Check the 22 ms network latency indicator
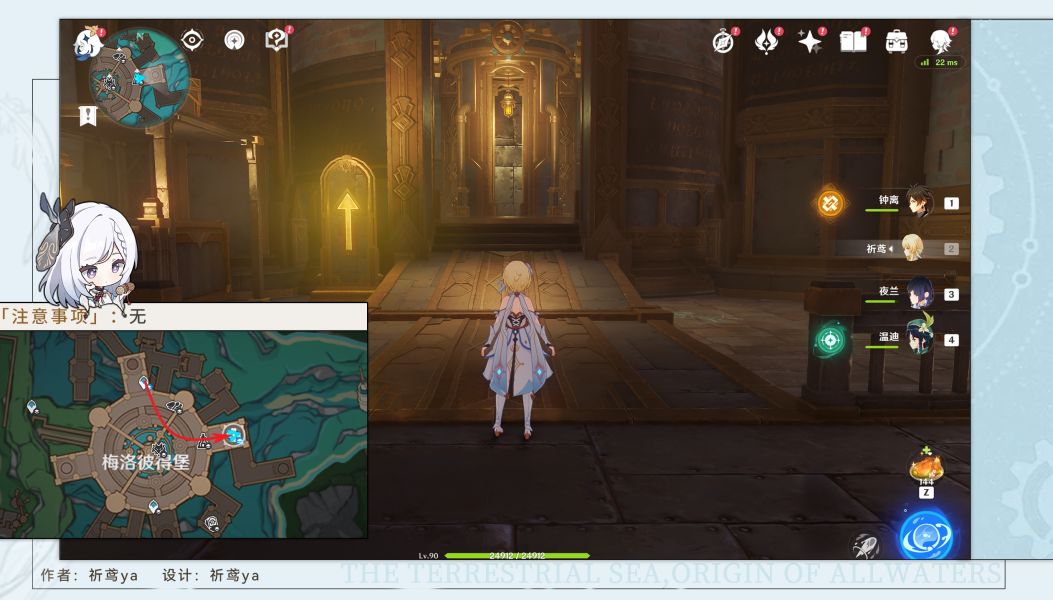Image resolution: width=1053 pixels, height=600 pixels. 940,62
